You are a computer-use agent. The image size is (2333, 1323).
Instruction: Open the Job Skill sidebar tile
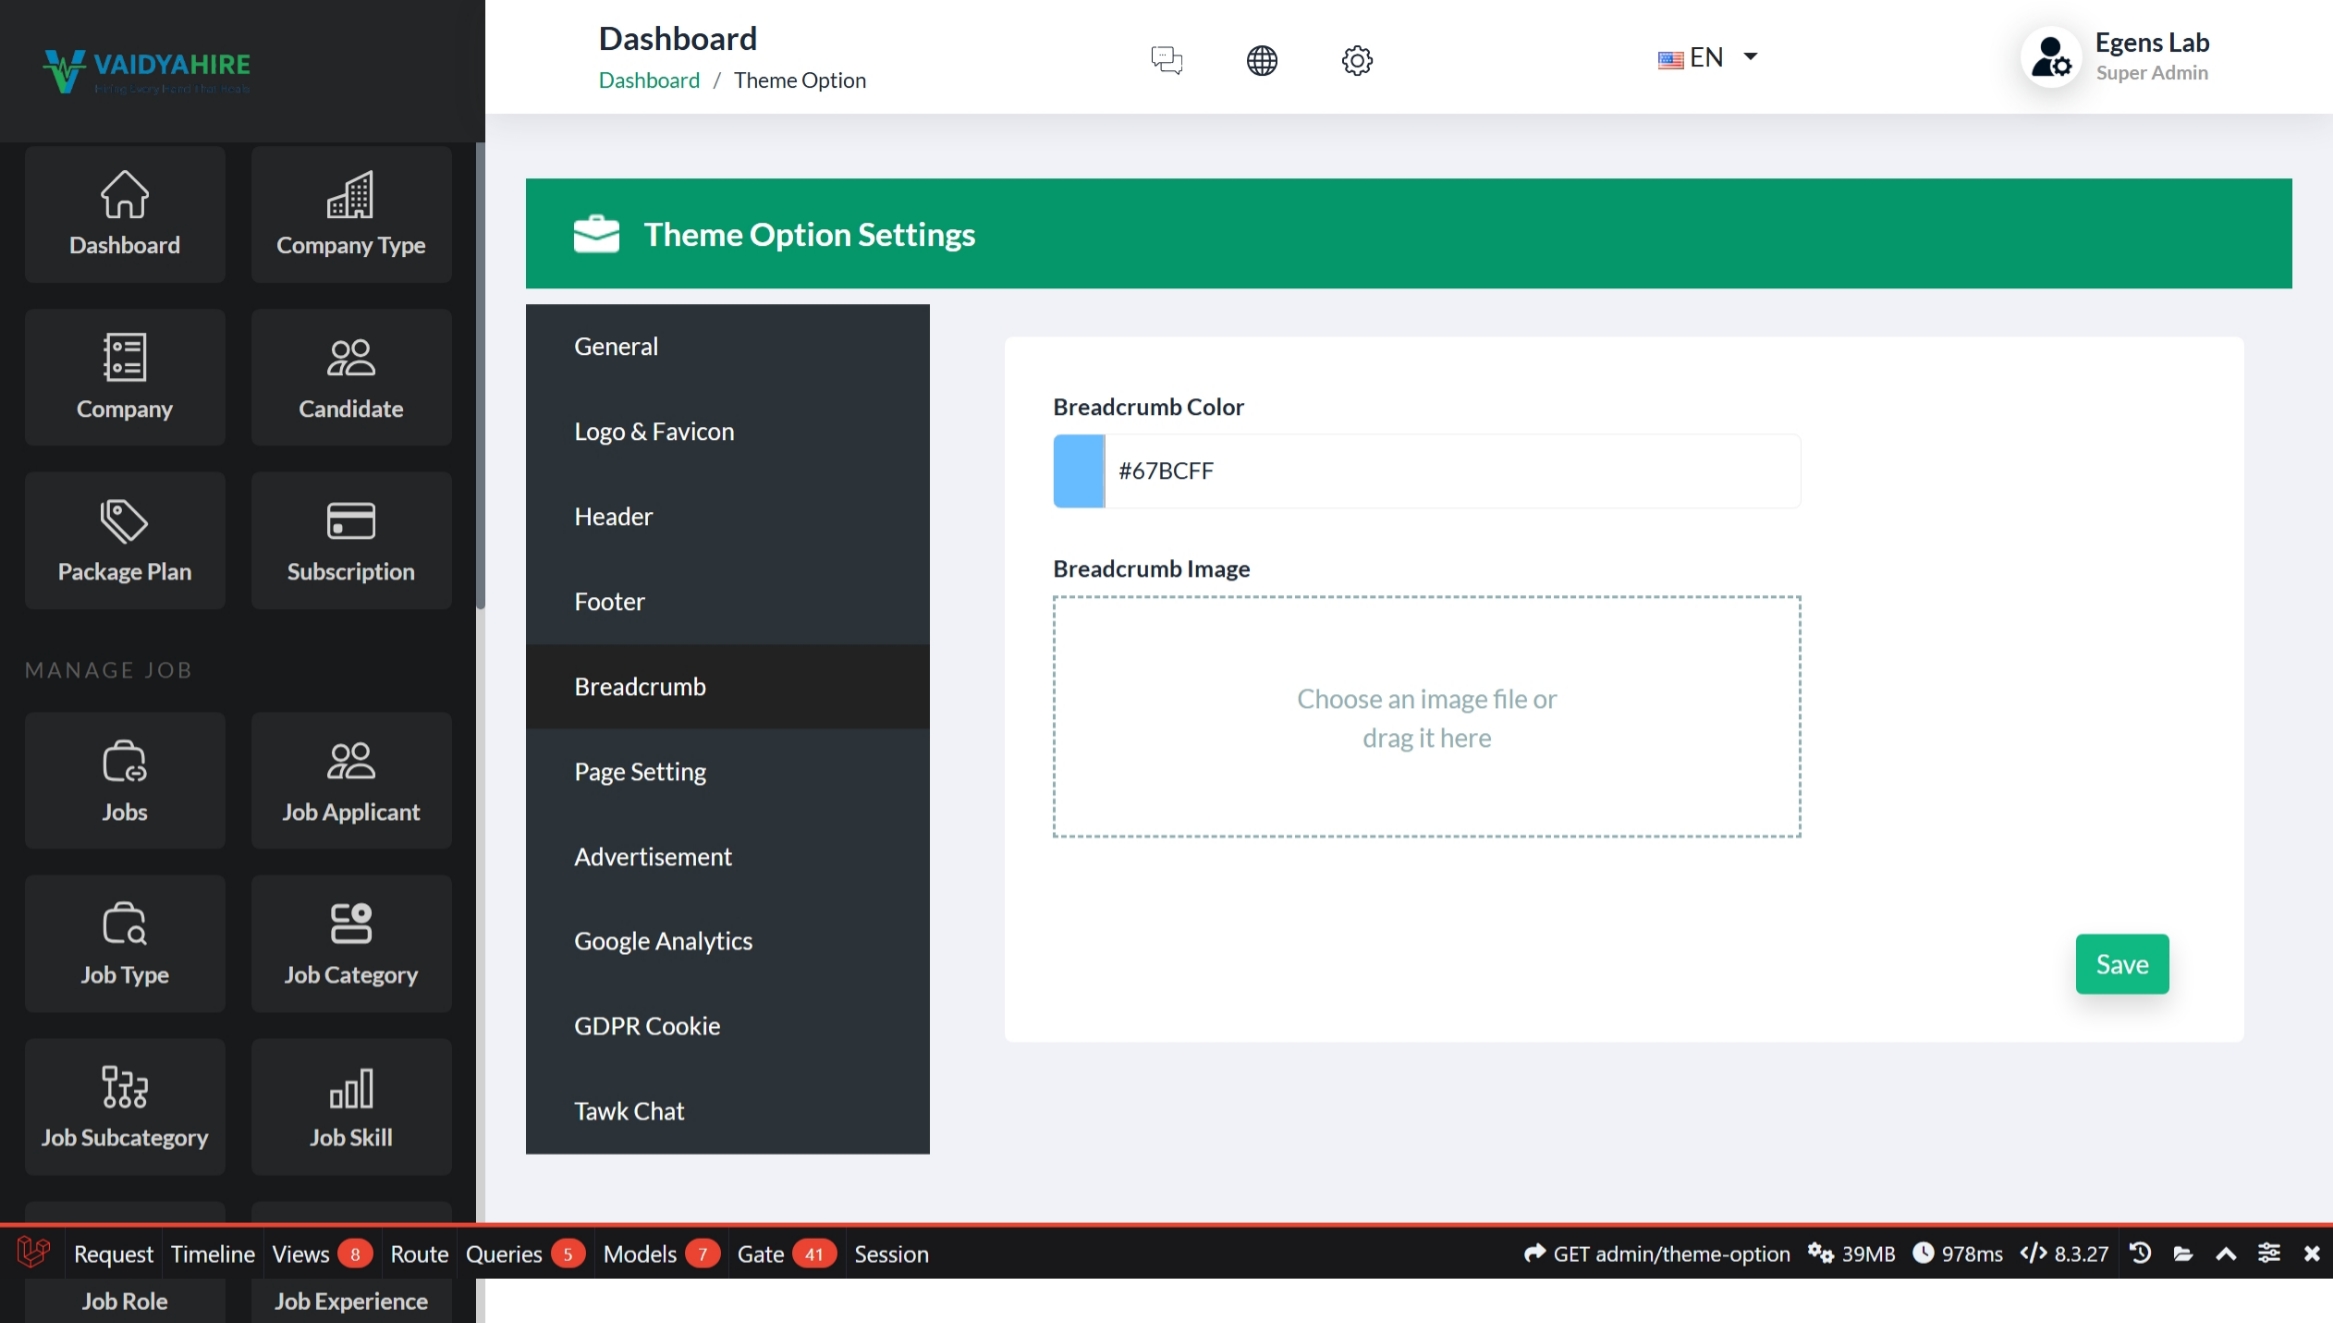[x=351, y=1107]
